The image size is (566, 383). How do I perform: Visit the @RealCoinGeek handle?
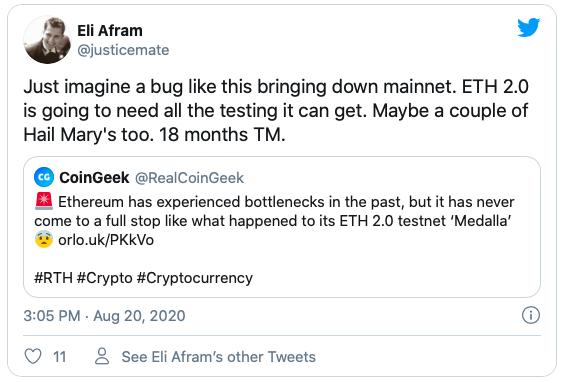click(190, 178)
